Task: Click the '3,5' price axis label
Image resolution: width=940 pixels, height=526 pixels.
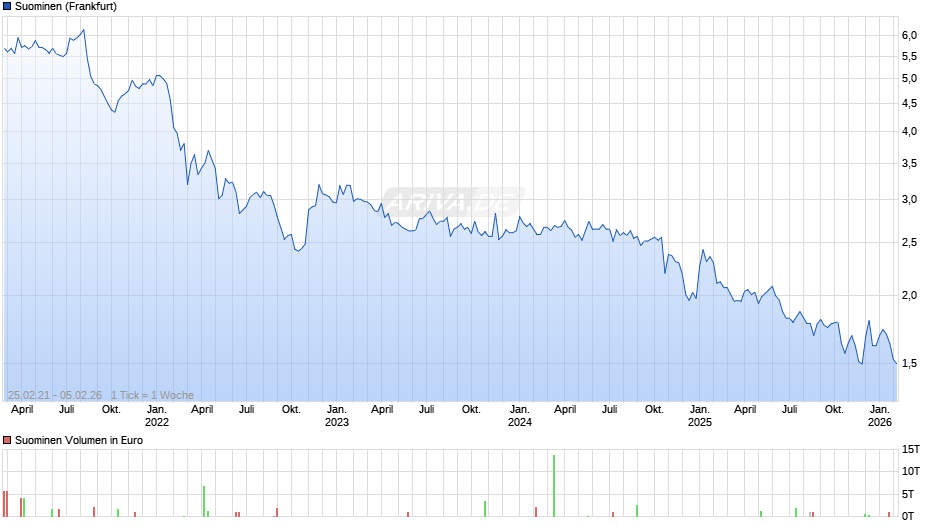Action: tap(909, 164)
